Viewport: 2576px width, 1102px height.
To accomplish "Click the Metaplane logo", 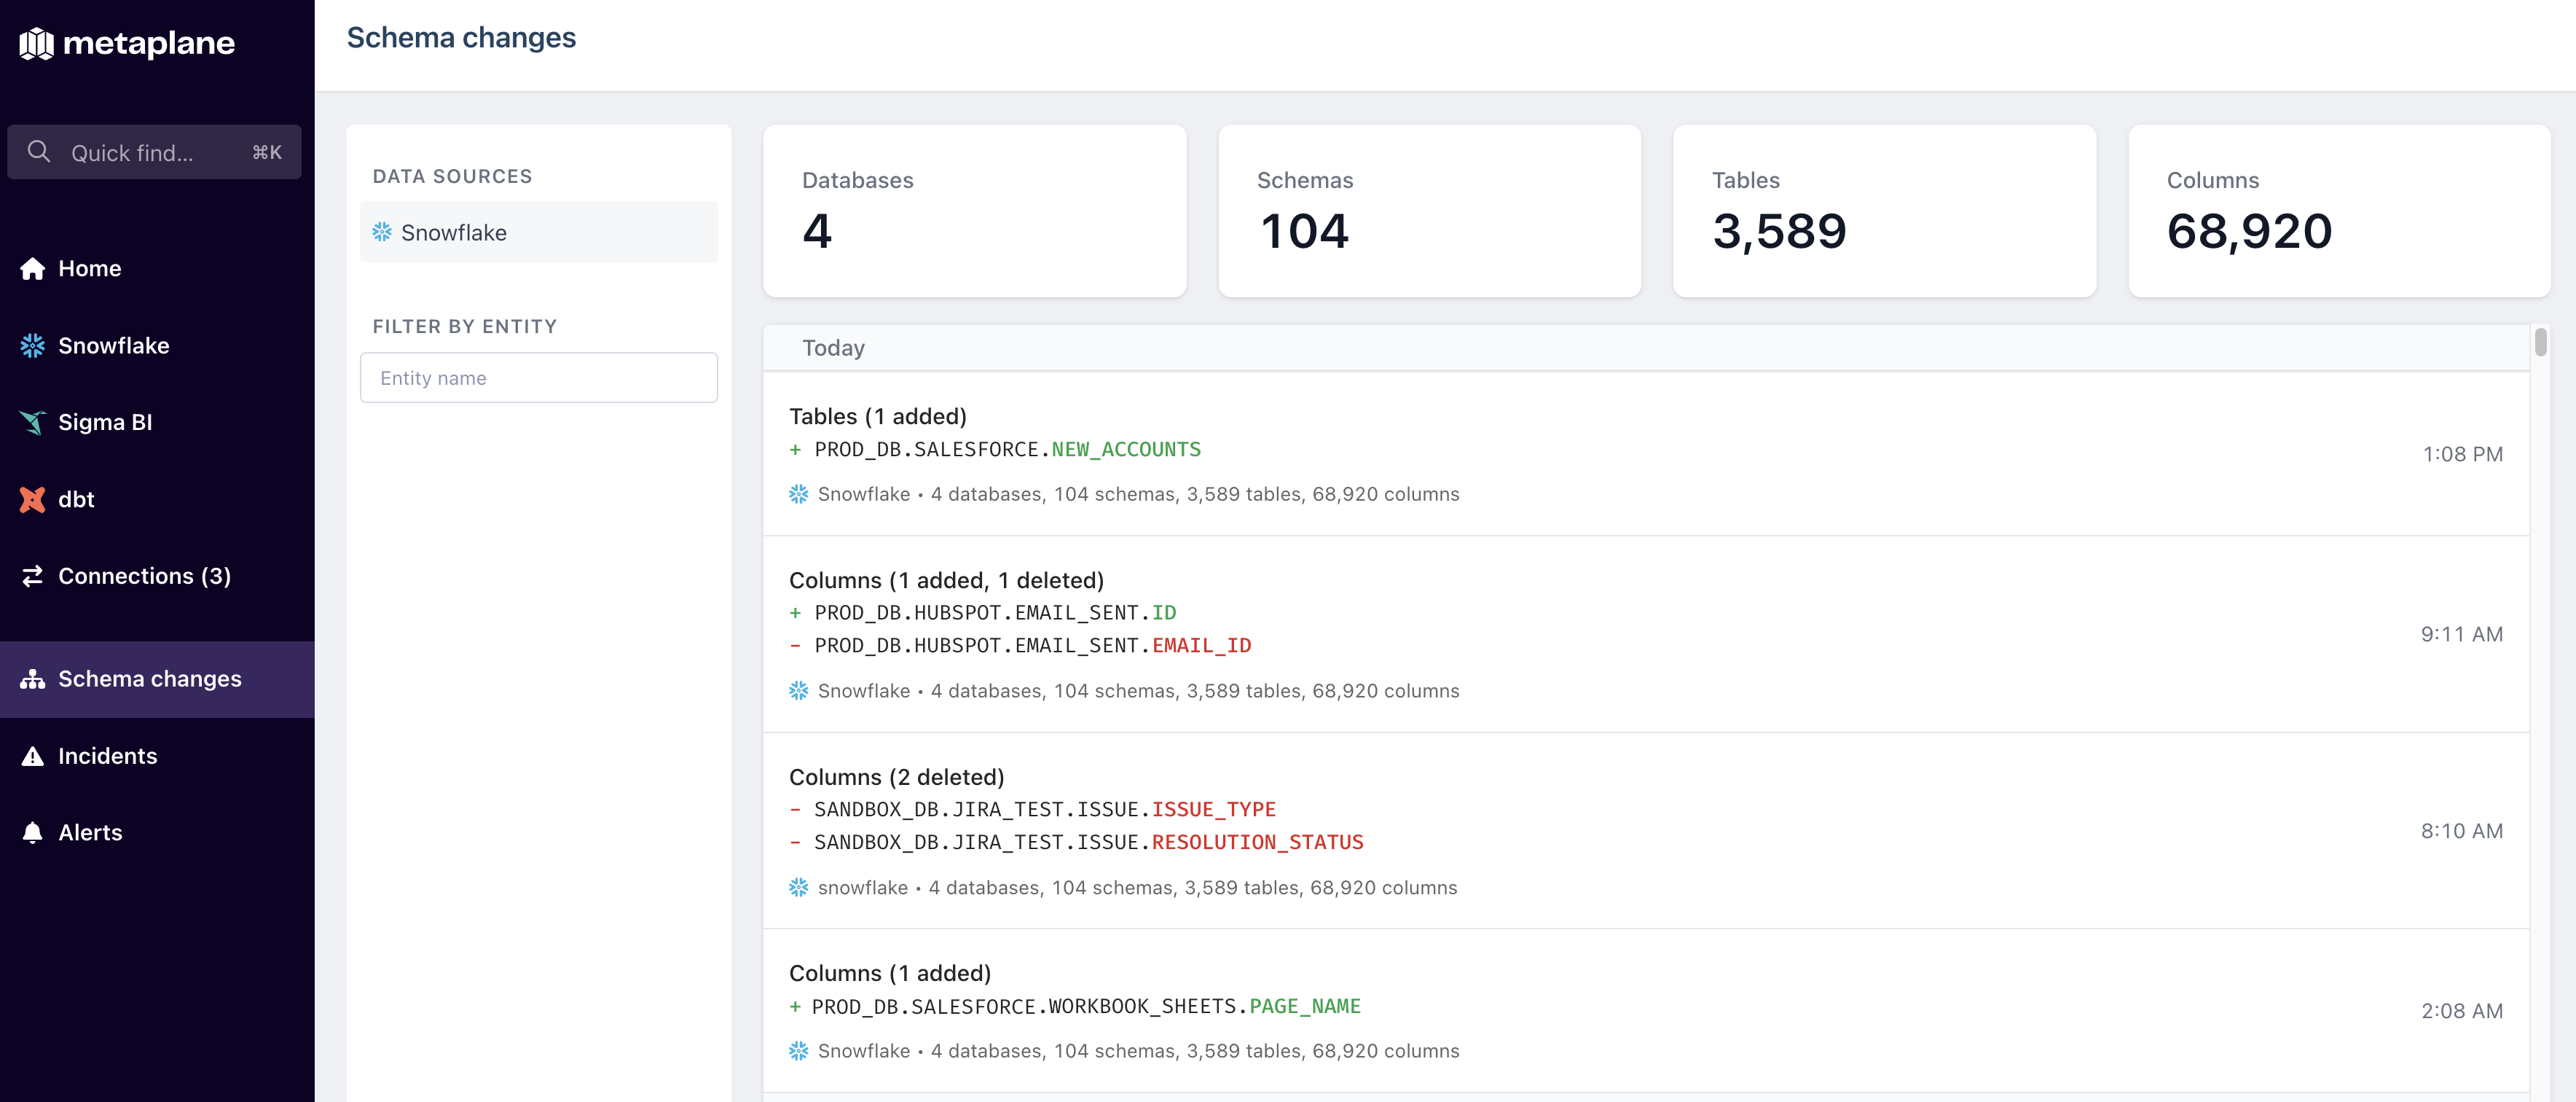I will (128, 43).
